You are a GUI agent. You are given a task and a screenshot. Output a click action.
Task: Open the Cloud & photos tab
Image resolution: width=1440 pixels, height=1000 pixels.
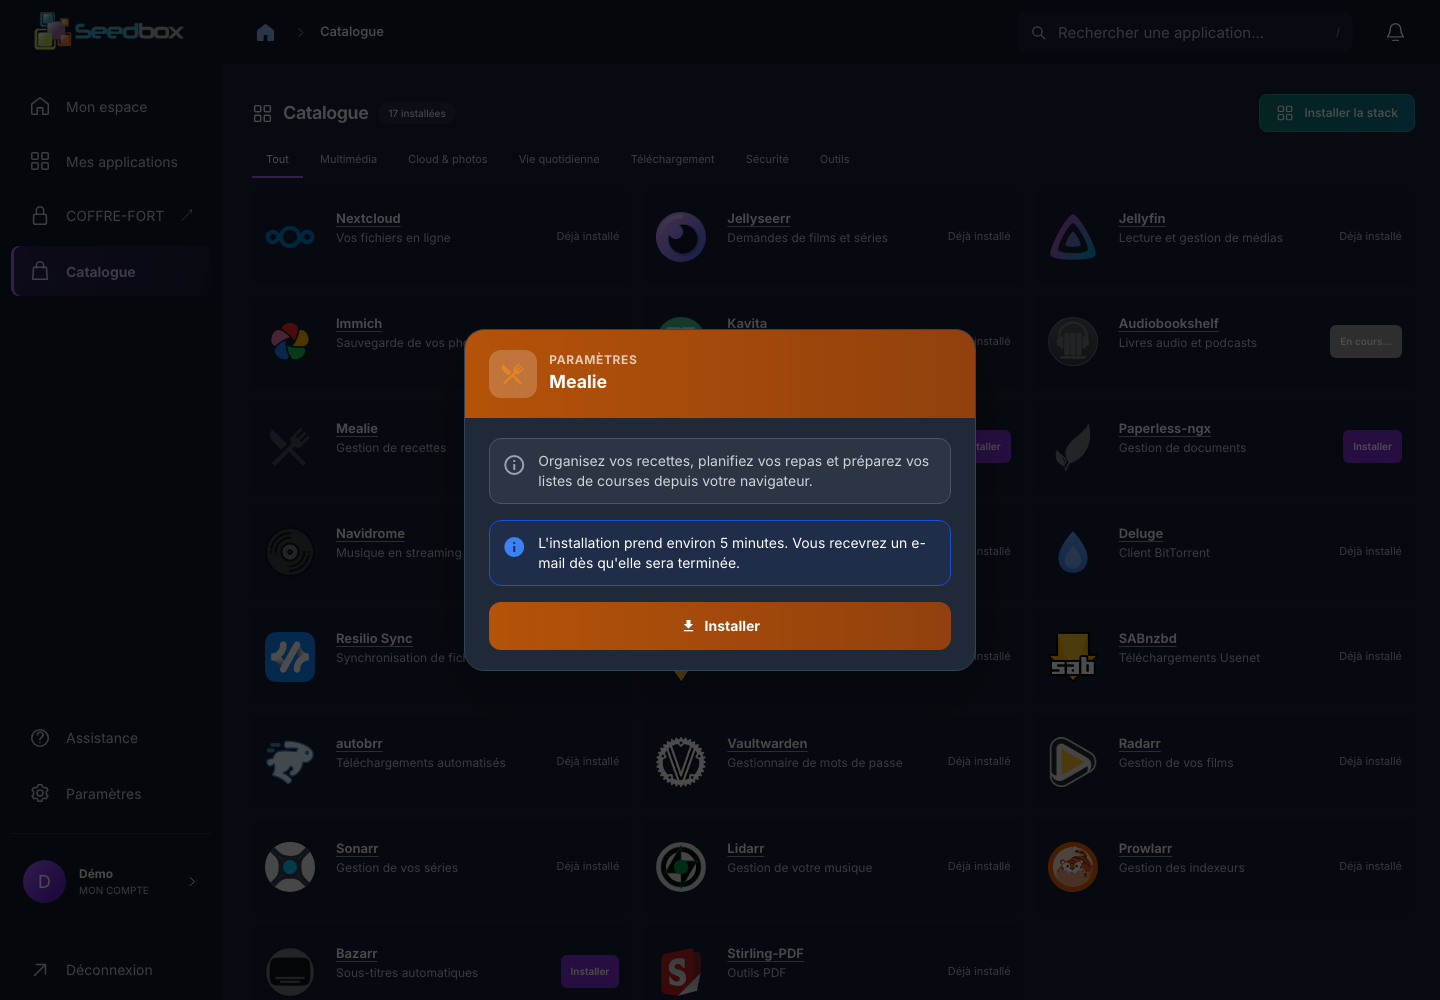pos(448,159)
